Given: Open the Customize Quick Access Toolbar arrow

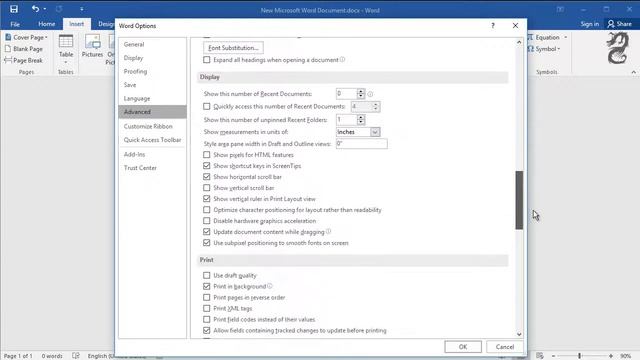Looking at the screenshot, I should 82,9.
